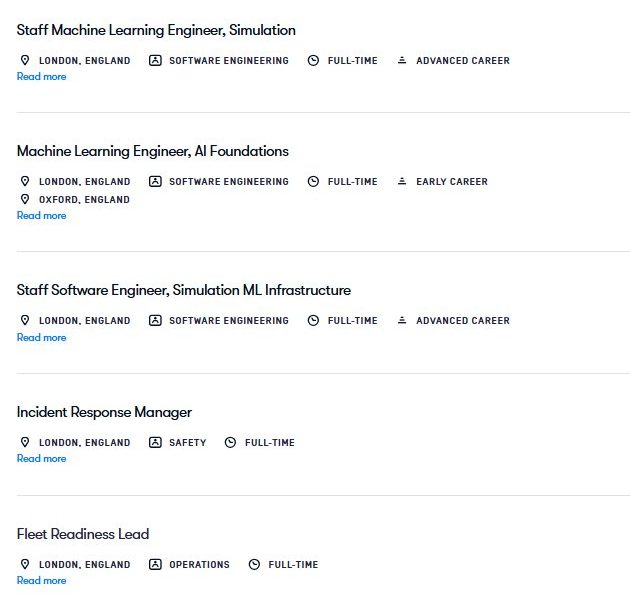
Task: Click career icon in Simulation ML Infrastructure row
Action: tap(402, 321)
